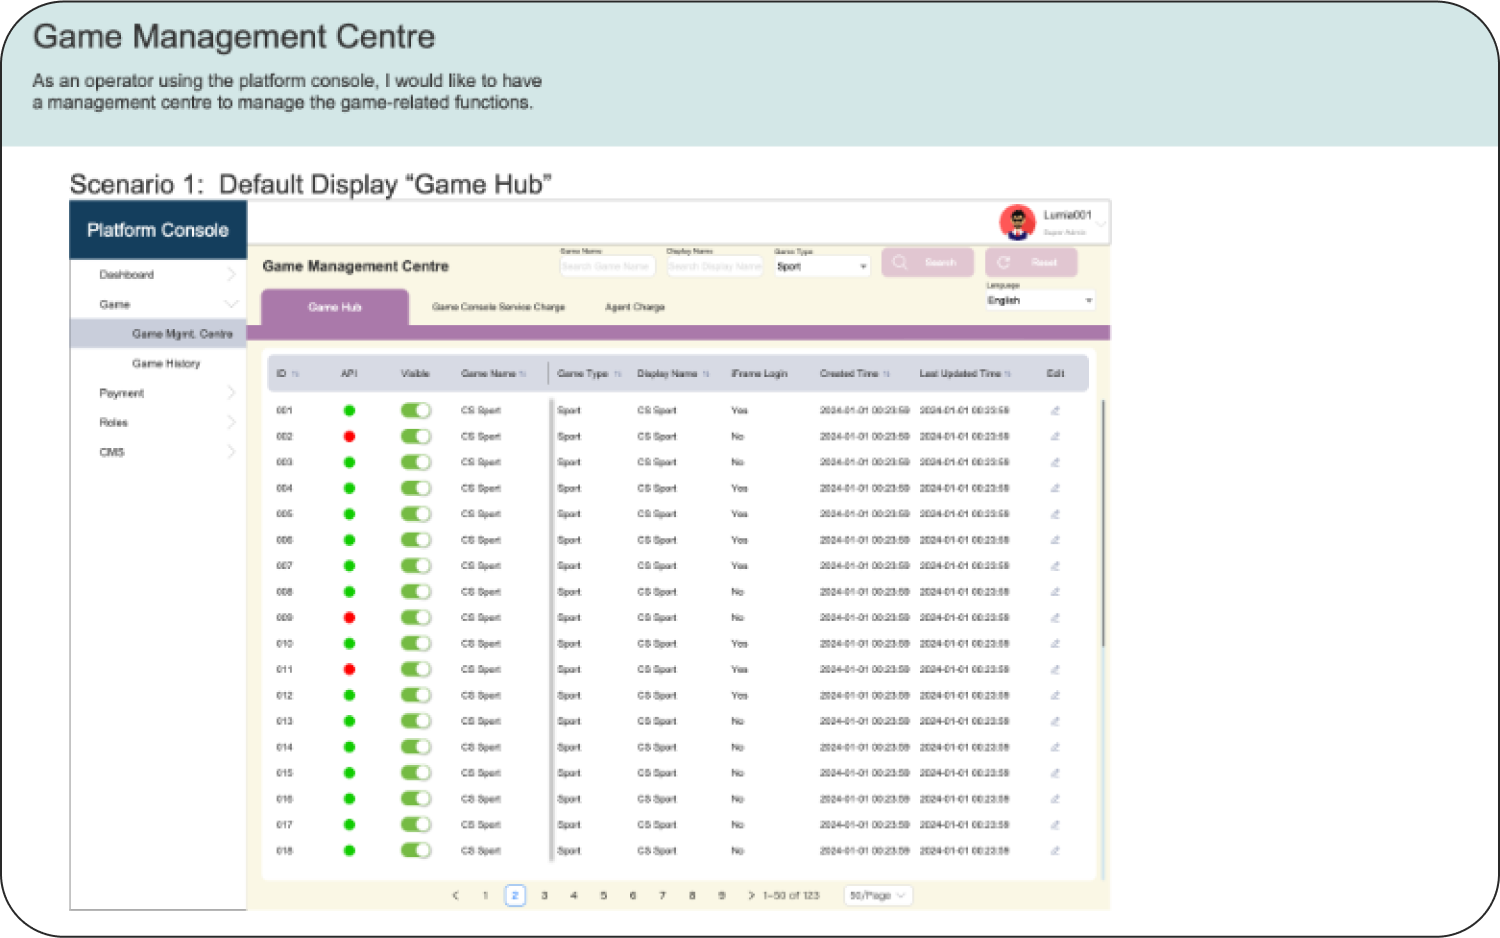Image resolution: width=1500 pixels, height=938 pixels.
Task: Click the edit pencil icon for row 001
Action: pos(1055,411)
